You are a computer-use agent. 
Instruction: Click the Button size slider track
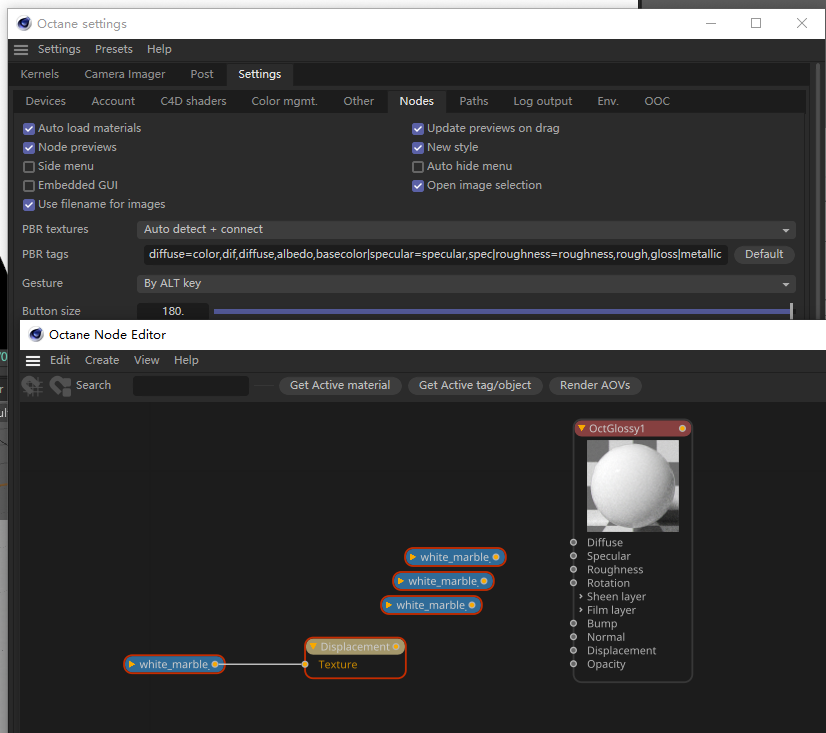pos(503,311)
